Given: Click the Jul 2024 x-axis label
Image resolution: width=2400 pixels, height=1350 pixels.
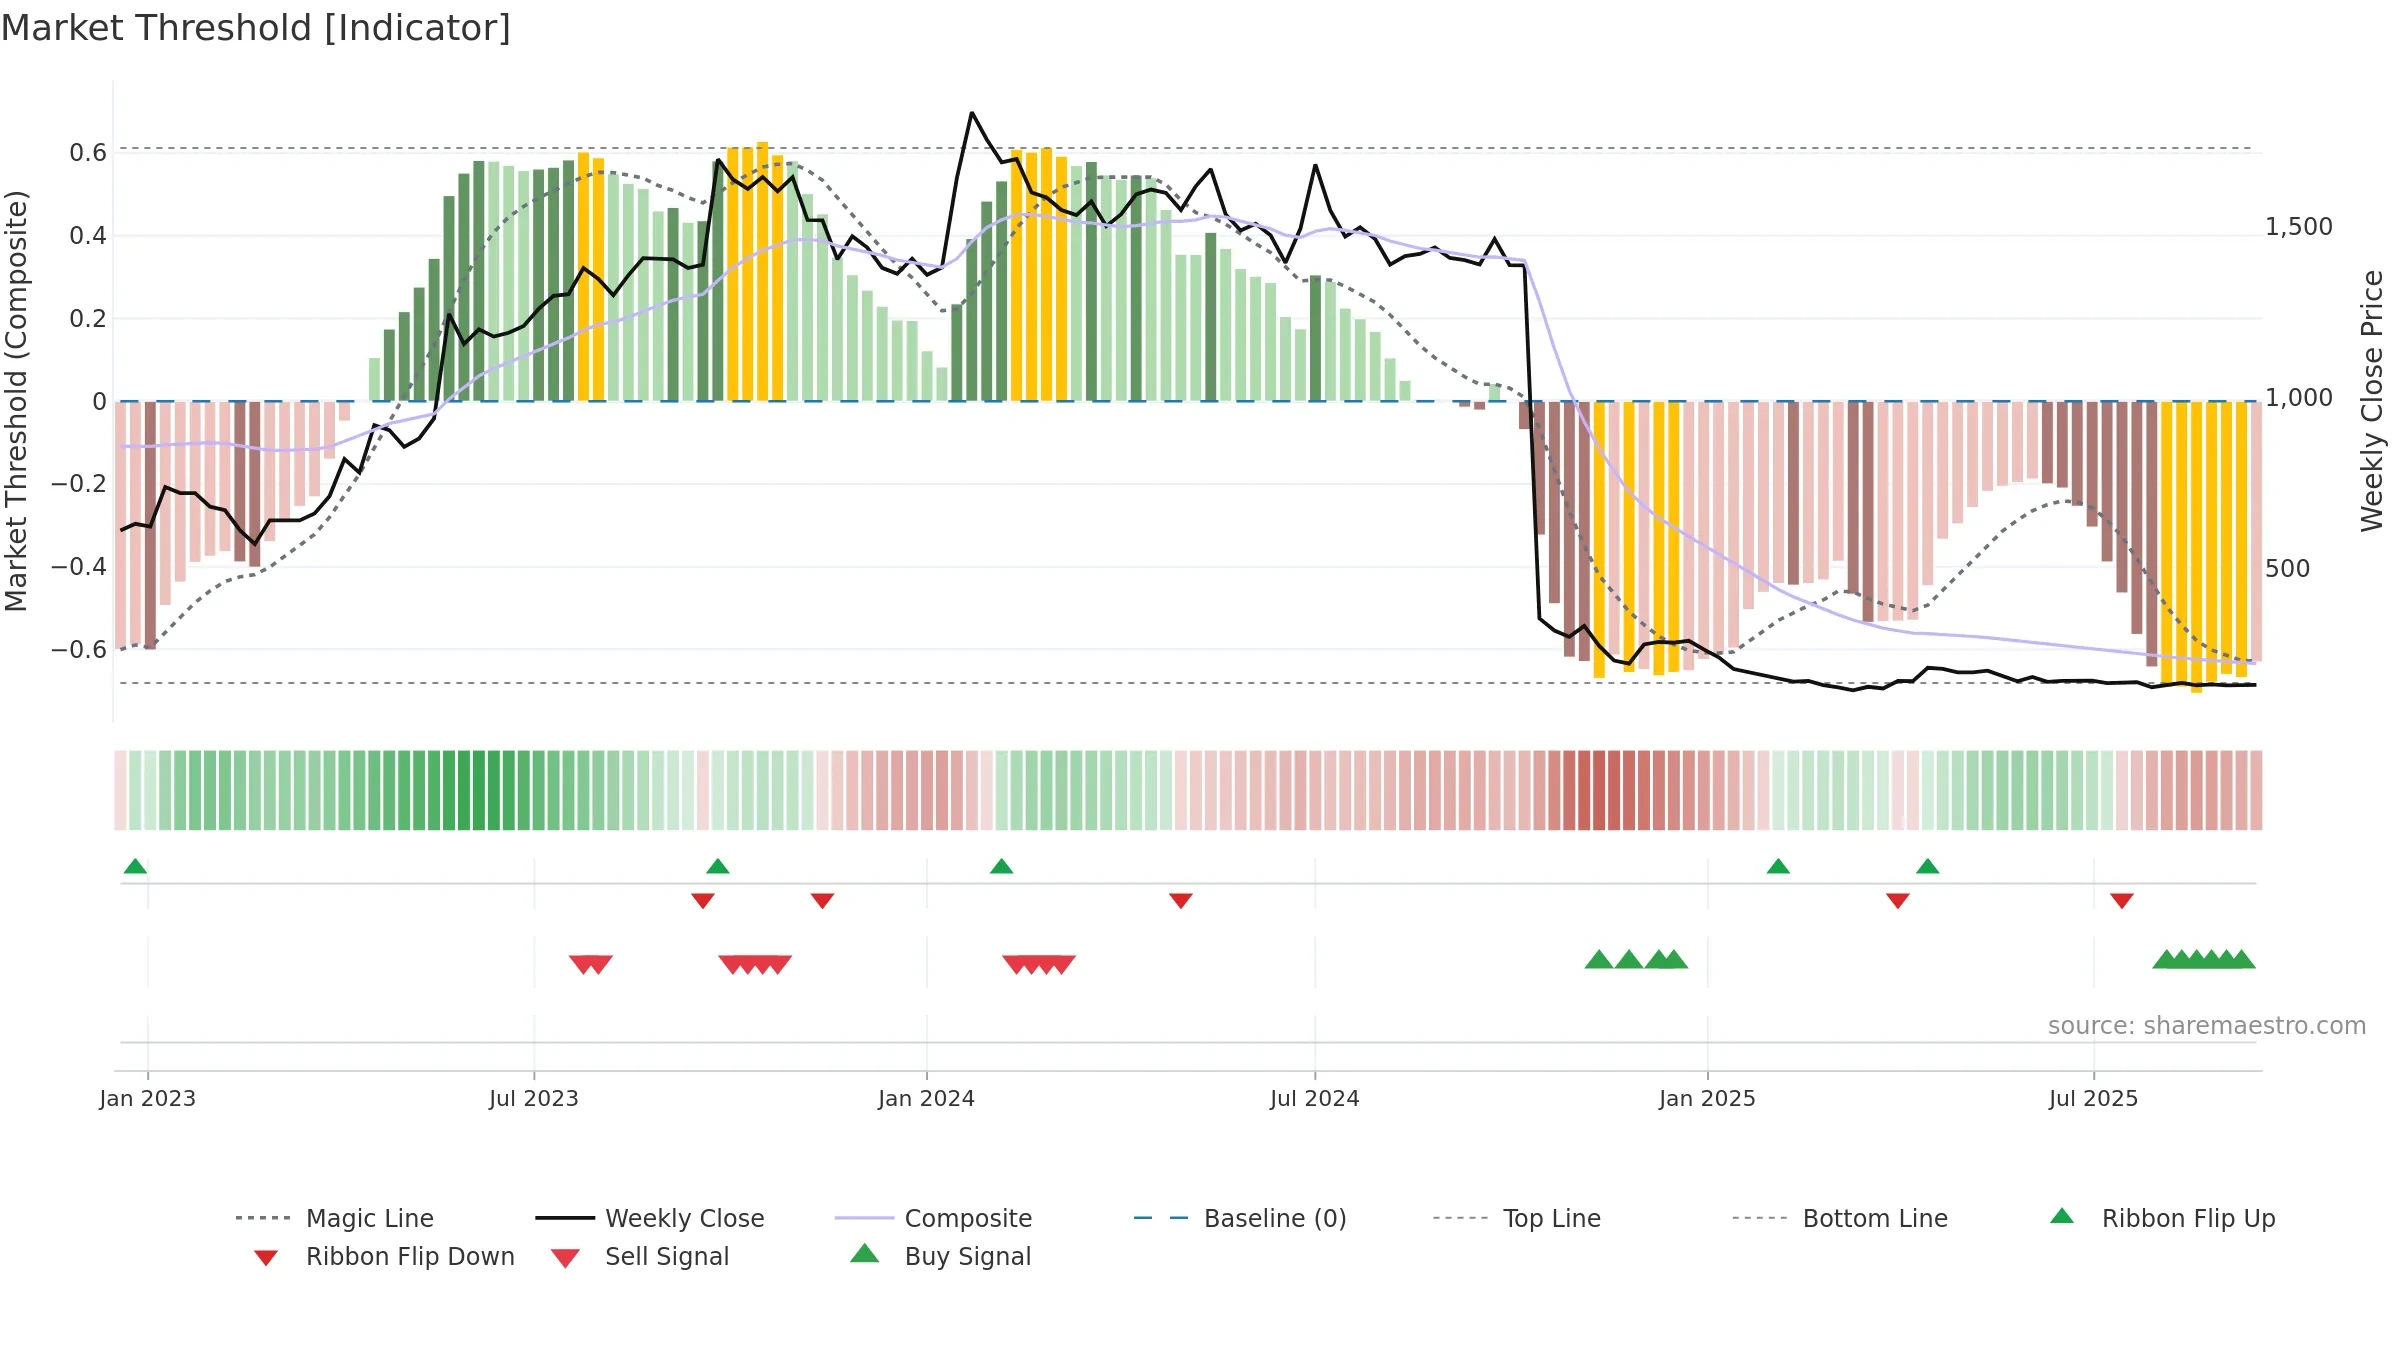Looking at the screenshot, I should 1315,1099.
